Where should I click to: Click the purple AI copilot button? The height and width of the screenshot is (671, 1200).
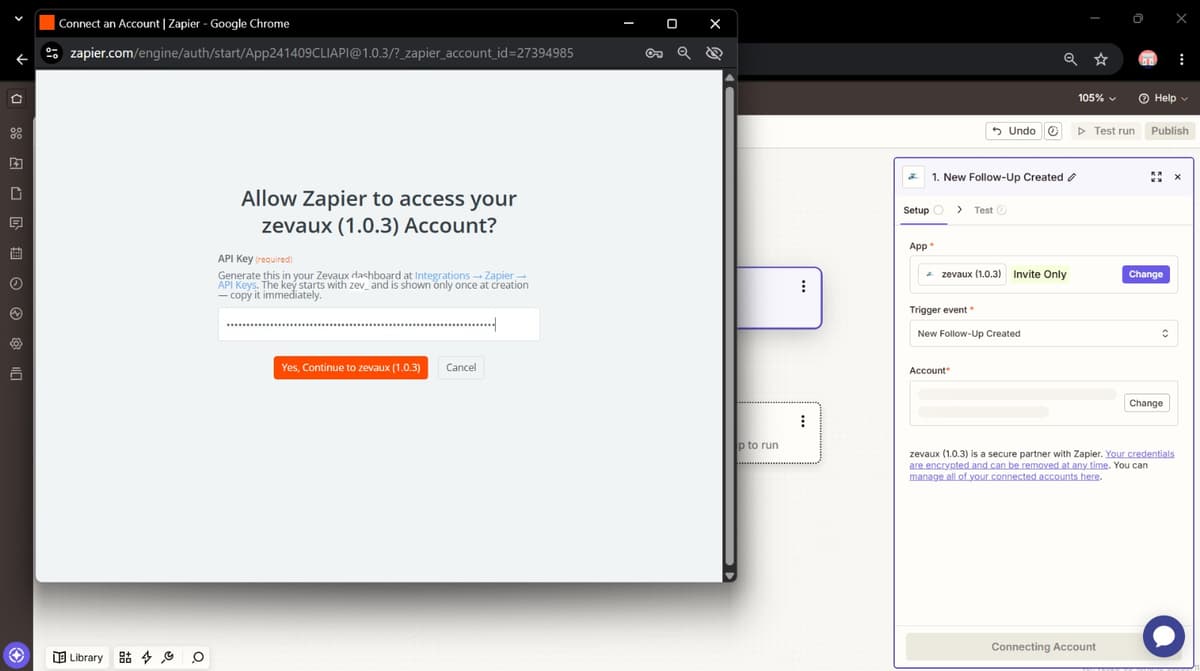point(16,656)
